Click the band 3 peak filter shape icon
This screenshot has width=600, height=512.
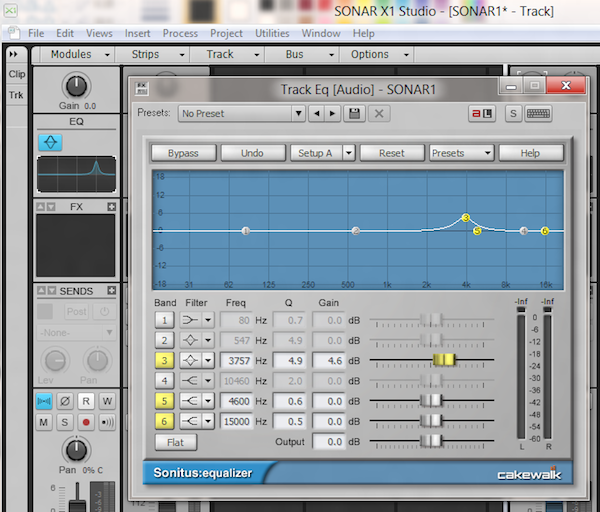pyautogui.click(x=191, y=360)
